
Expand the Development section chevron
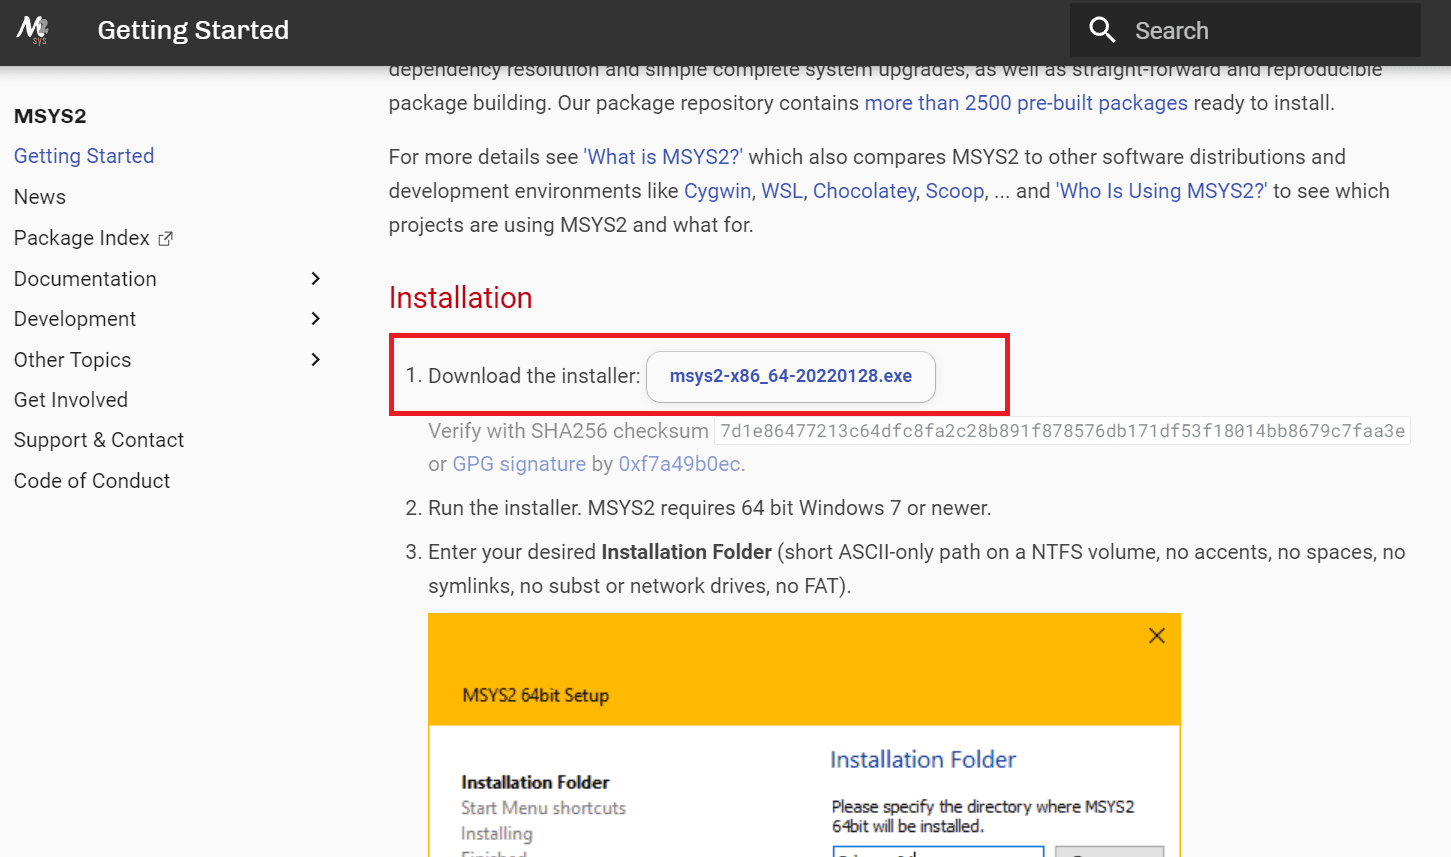tap(315, 318)
